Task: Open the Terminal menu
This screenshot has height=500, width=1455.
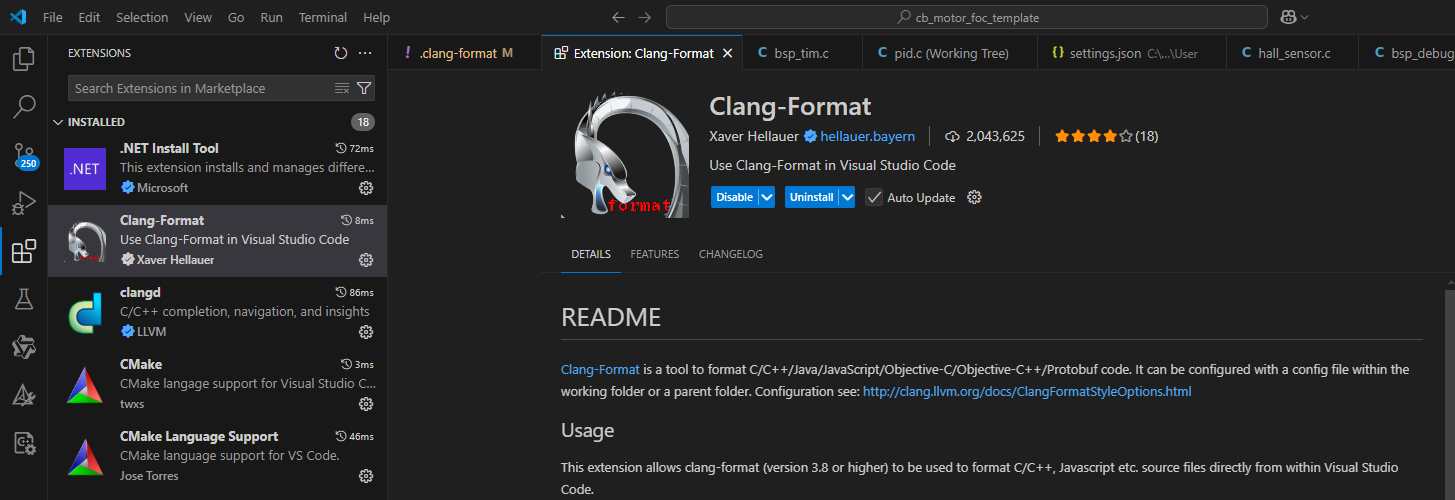Action: click(x=323, y=17)
